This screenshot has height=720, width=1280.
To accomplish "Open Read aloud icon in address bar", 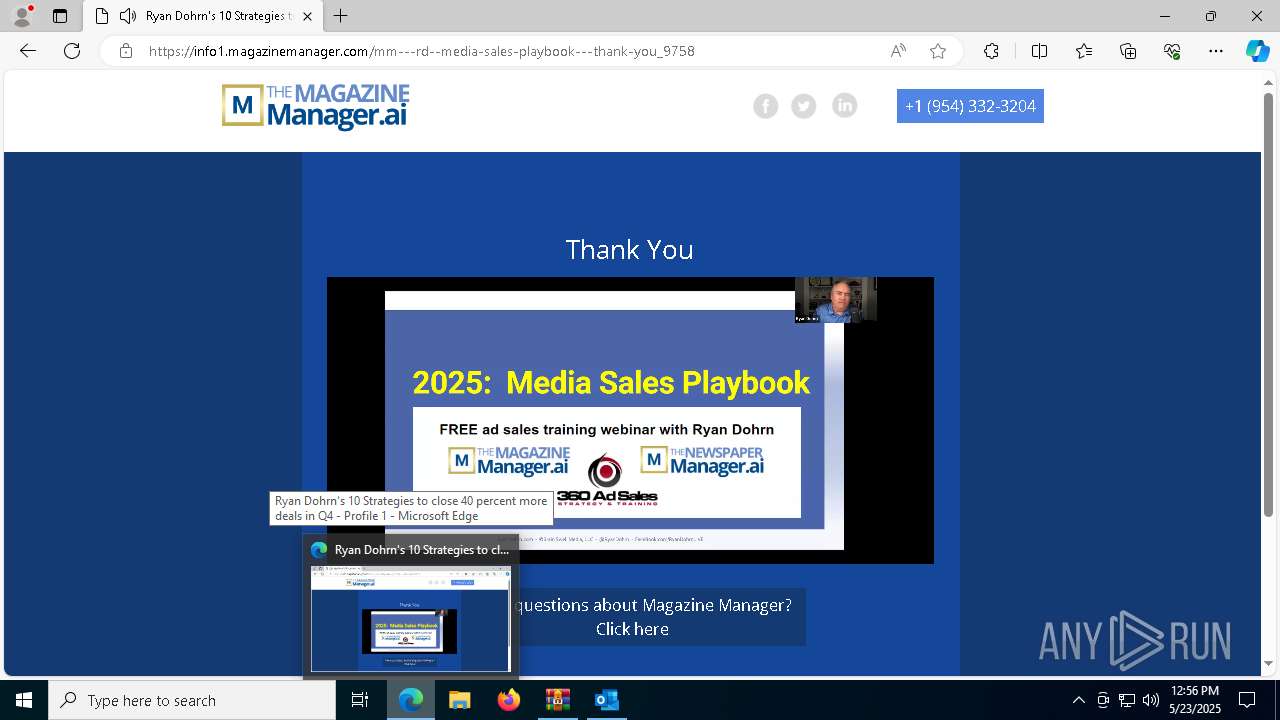I will (x=898, y=51).
